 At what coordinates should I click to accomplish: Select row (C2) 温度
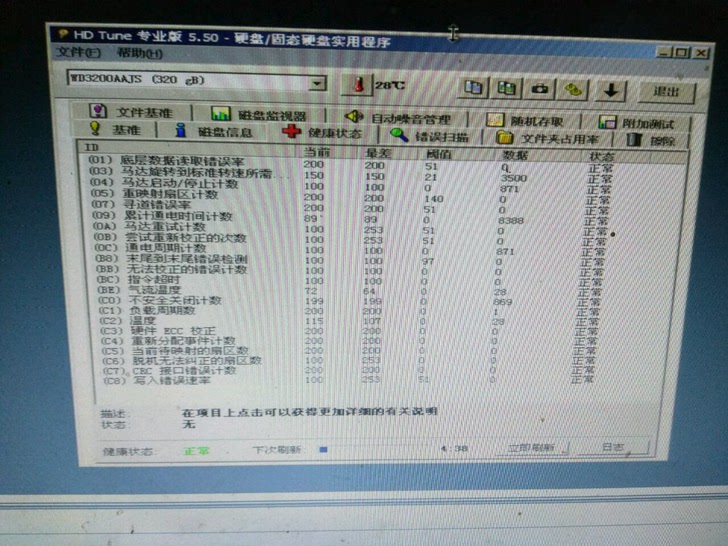coord(383,321)
